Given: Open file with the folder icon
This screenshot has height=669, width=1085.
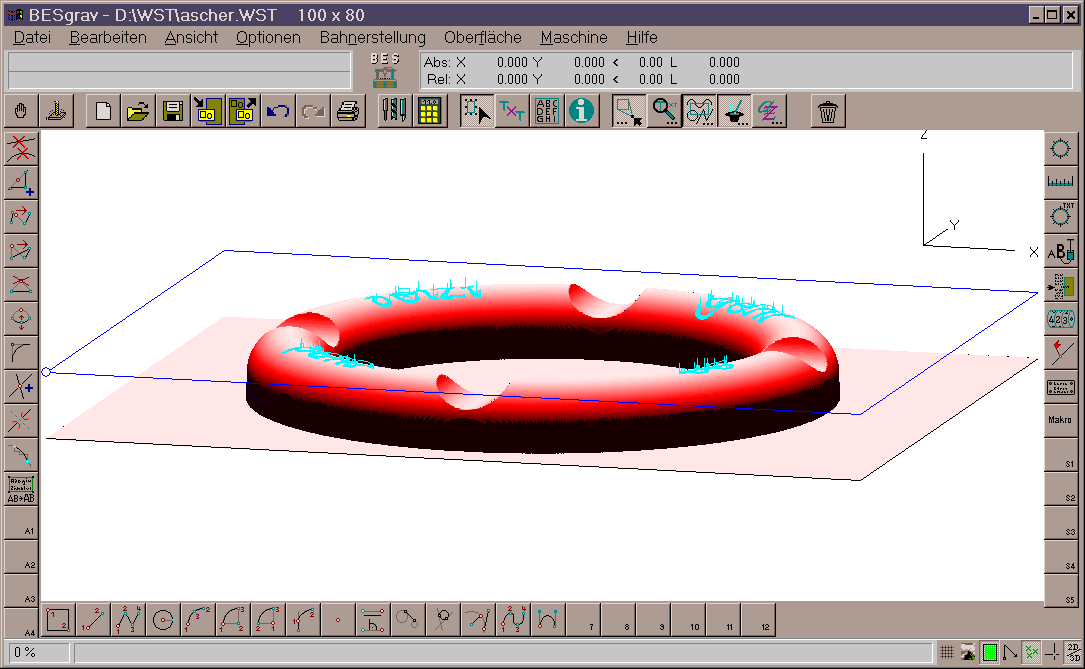Looking at the screenshot, I should (138, 111).
